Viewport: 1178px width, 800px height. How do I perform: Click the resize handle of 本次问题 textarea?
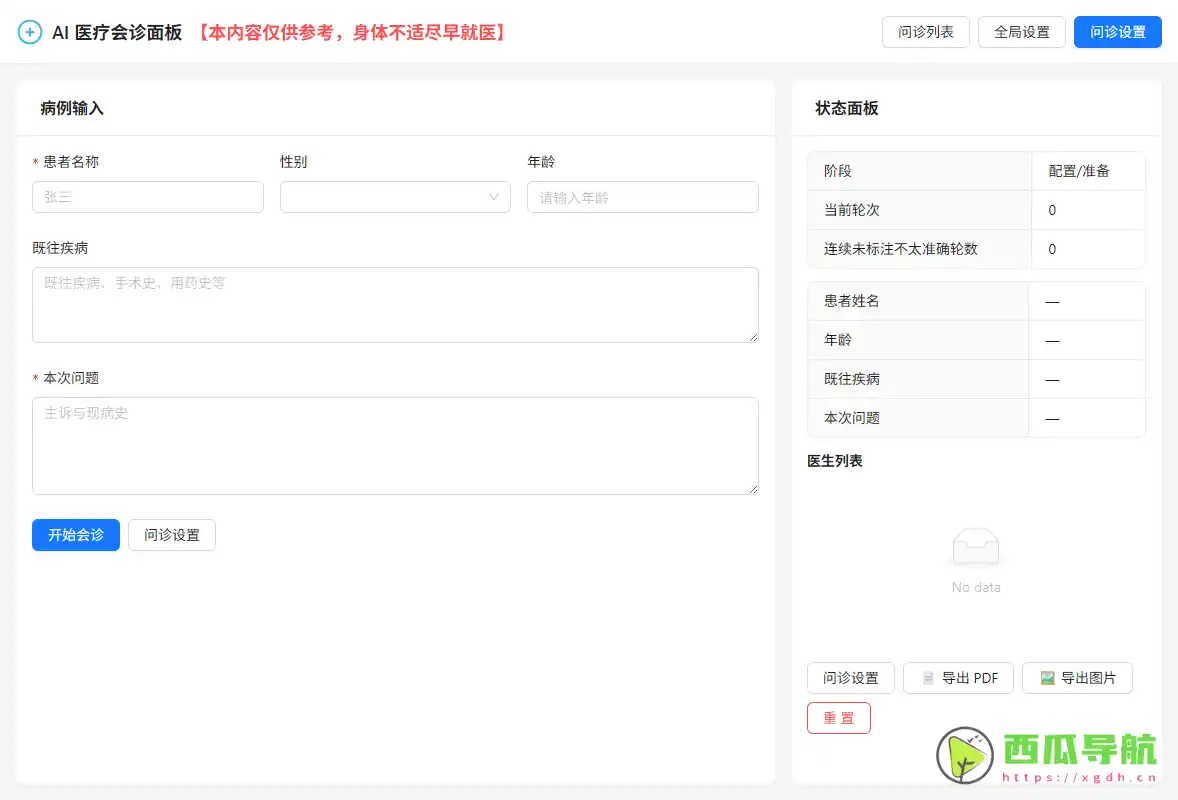(x=754, y=490)
